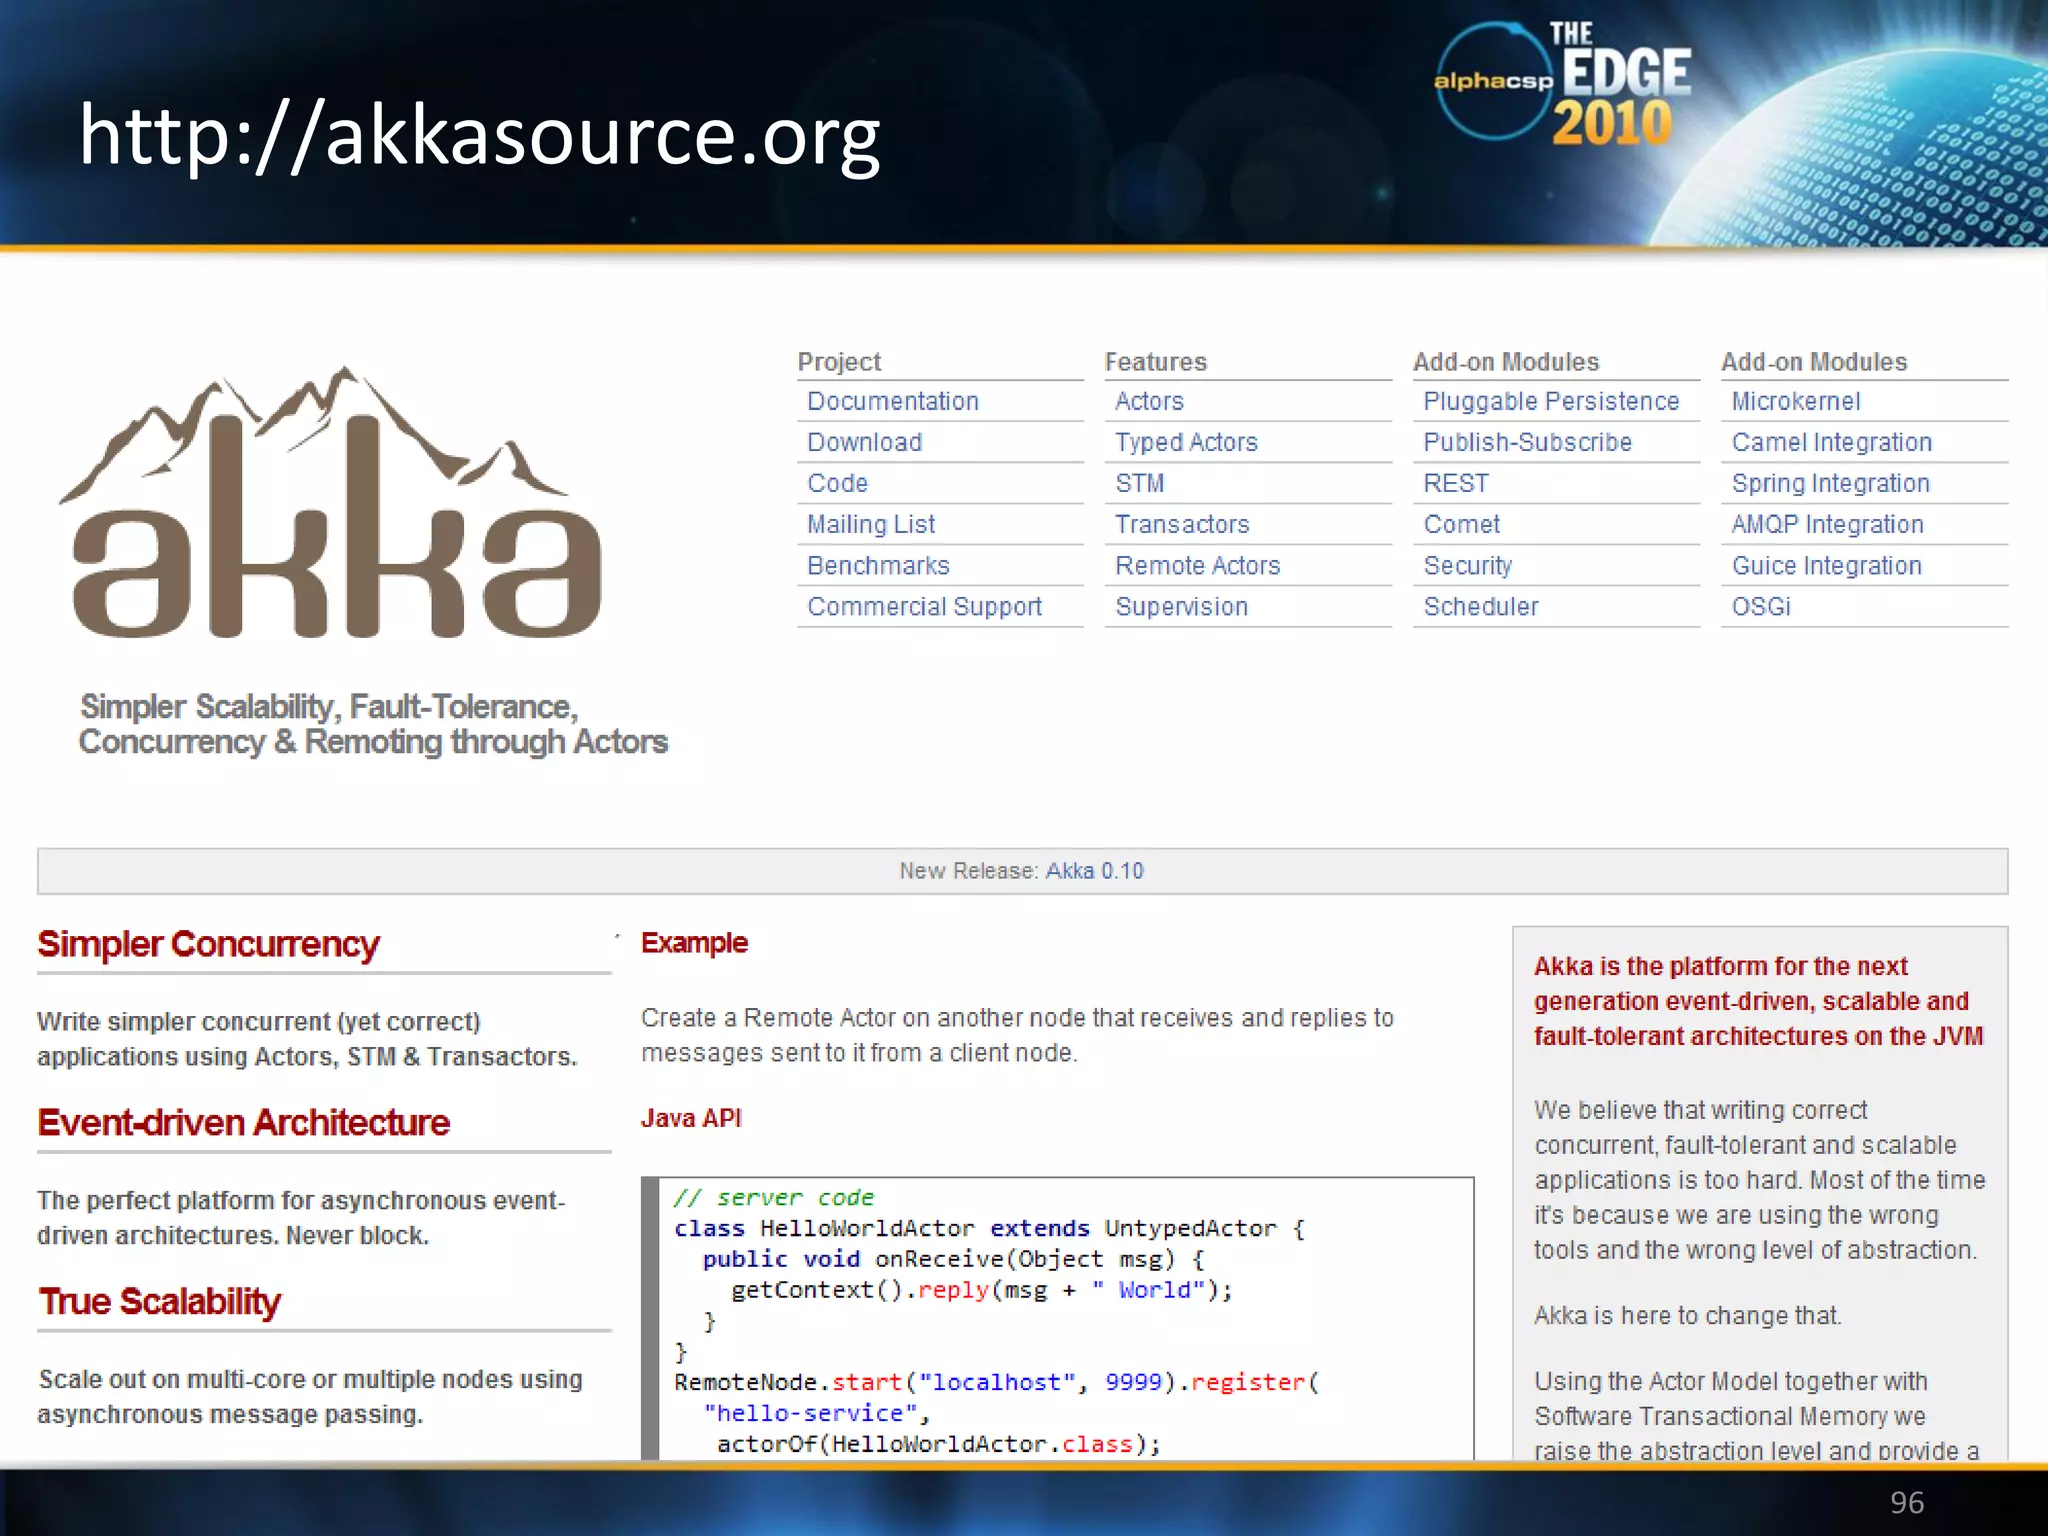This screenshot has height=1536, width=2048.
Task: Open the Microkernel link
Action: [x=1796, y=401]
